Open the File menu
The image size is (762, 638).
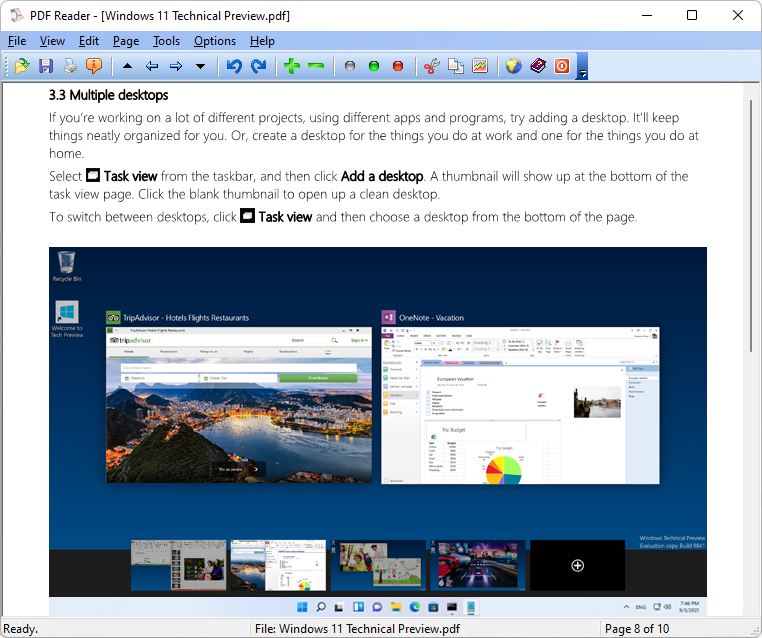coord(17,41)
